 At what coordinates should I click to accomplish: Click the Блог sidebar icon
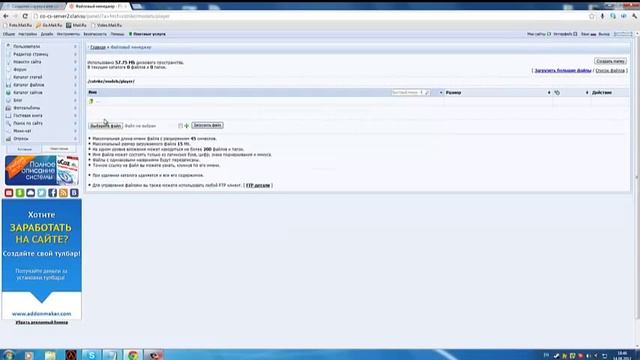(x=8, y=100)
